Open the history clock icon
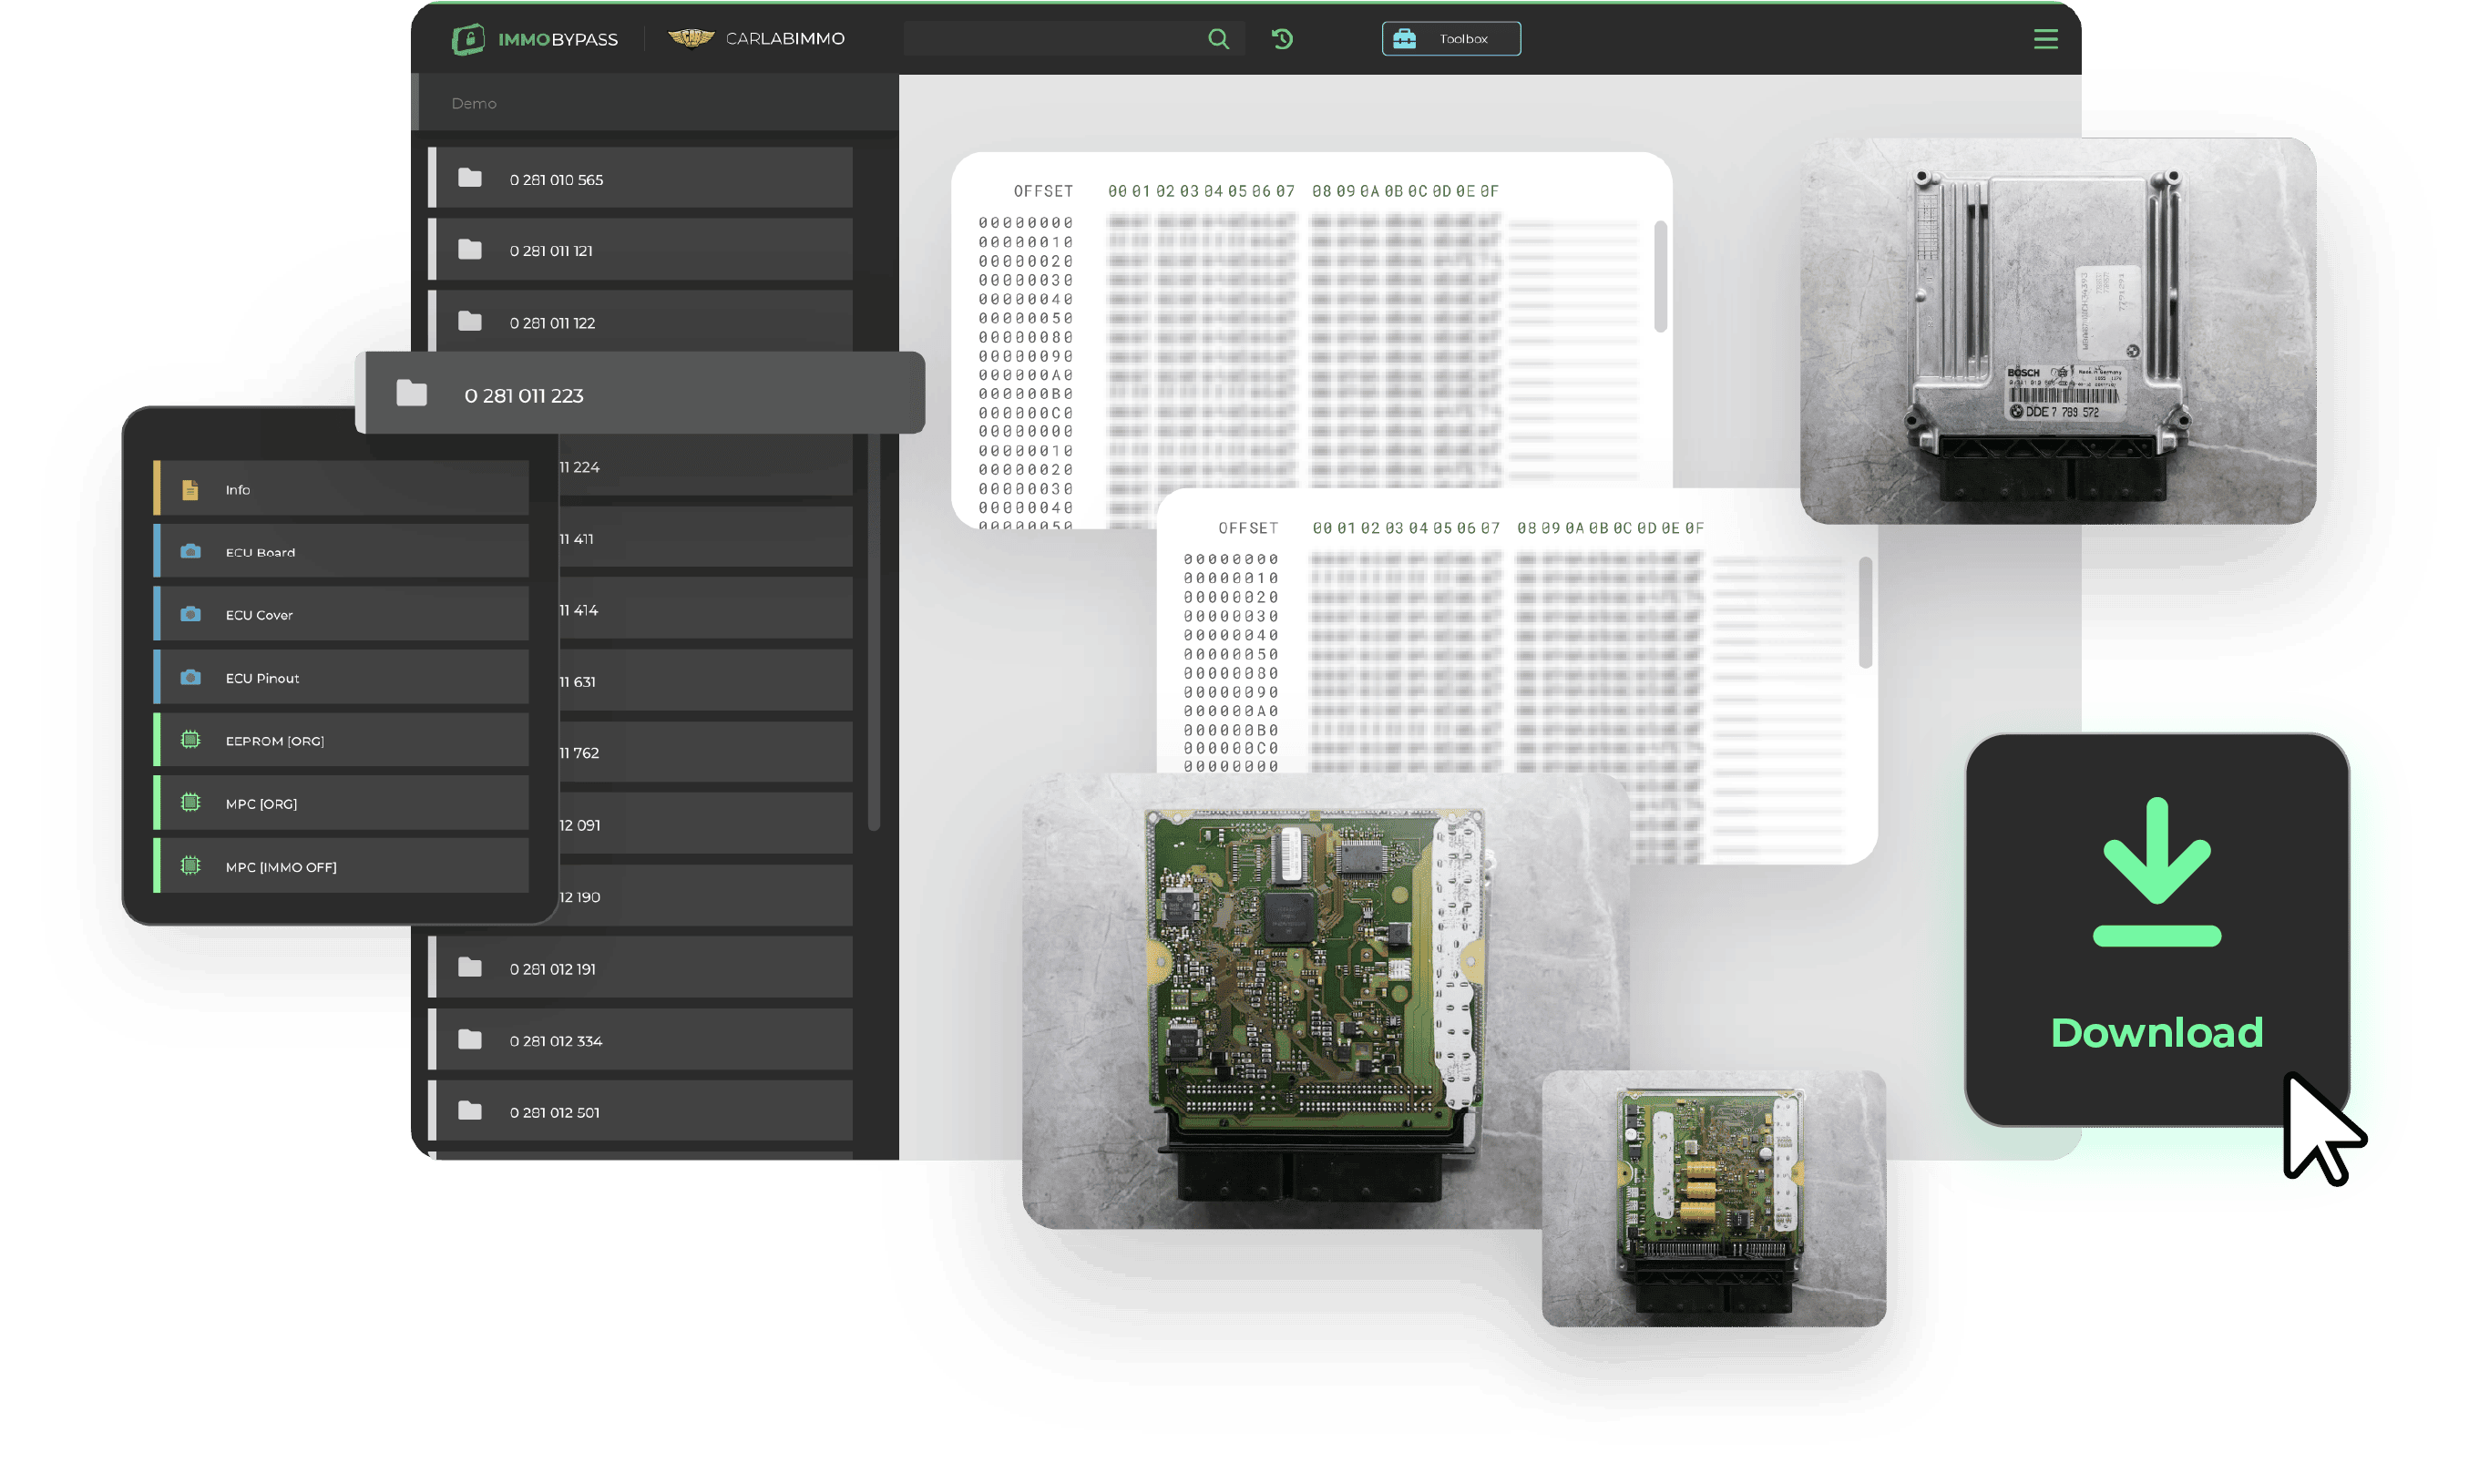Screen dimensions: 2479x1484 pyautogui.click(x=1282, y=39)
